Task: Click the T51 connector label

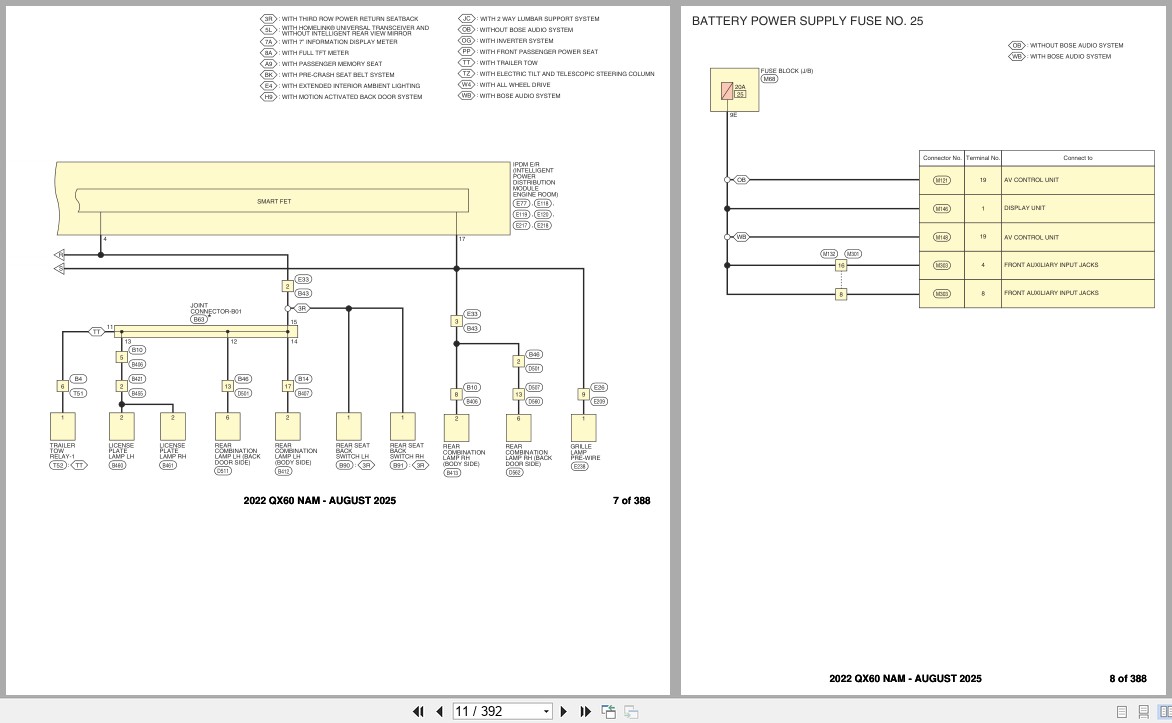Action: 78,393
